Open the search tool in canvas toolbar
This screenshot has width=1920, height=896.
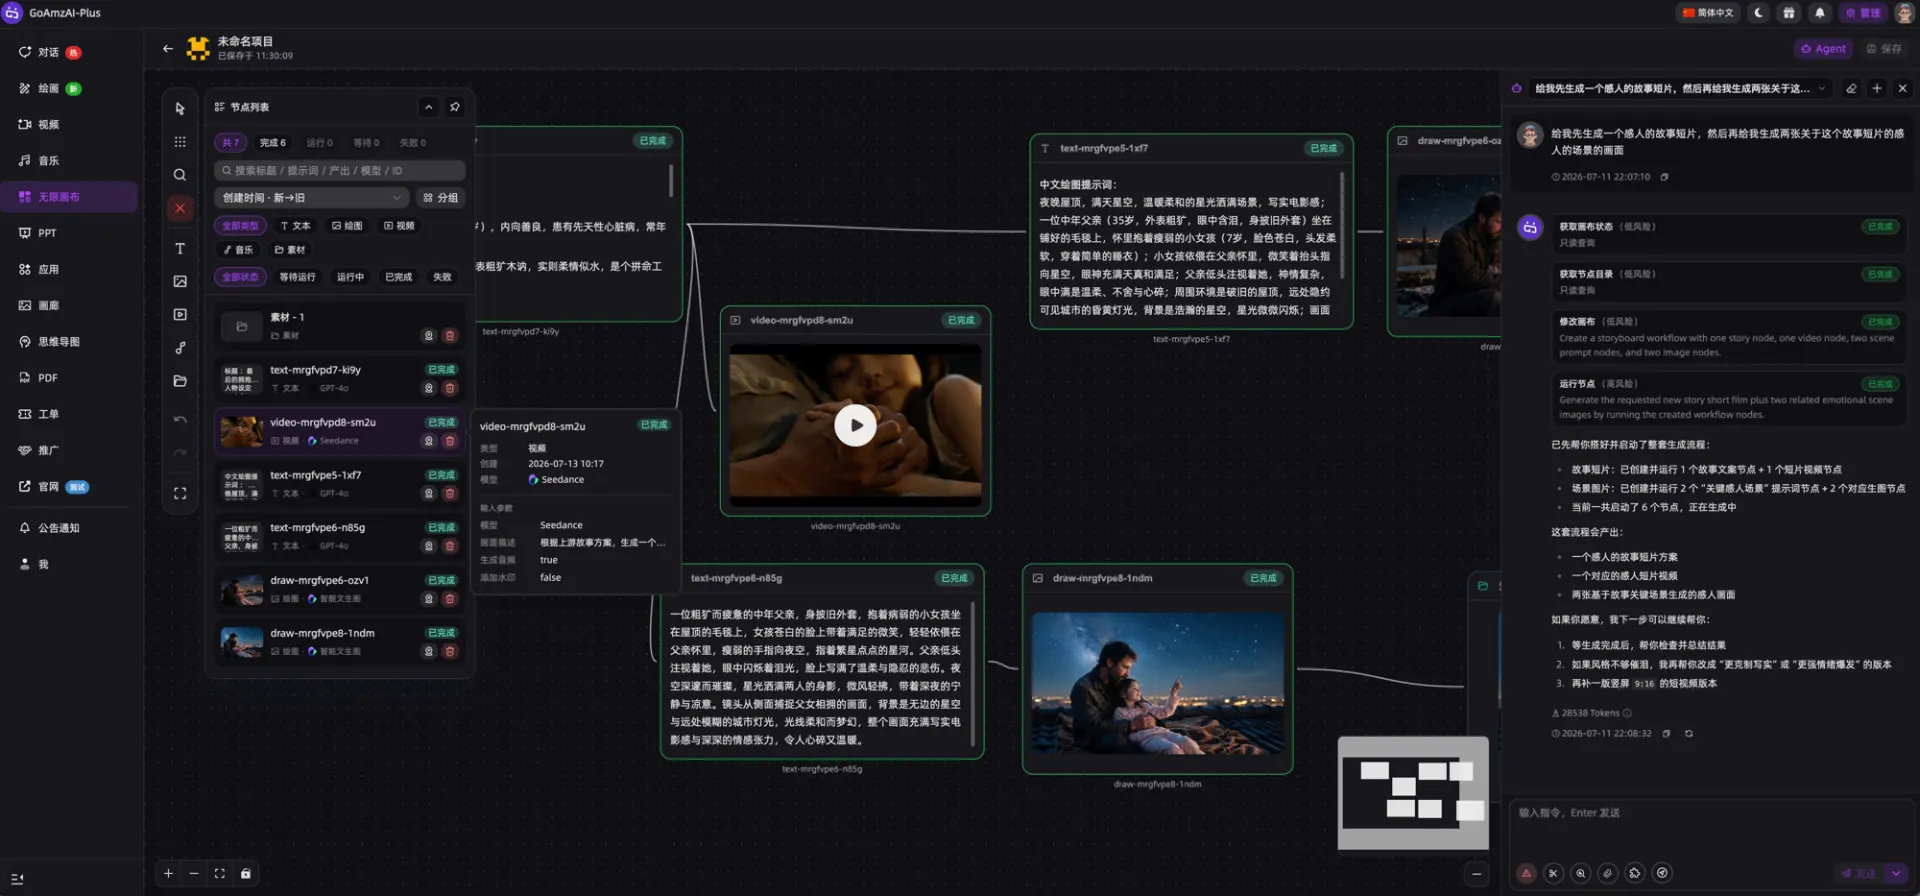click(x=180, y=175)
